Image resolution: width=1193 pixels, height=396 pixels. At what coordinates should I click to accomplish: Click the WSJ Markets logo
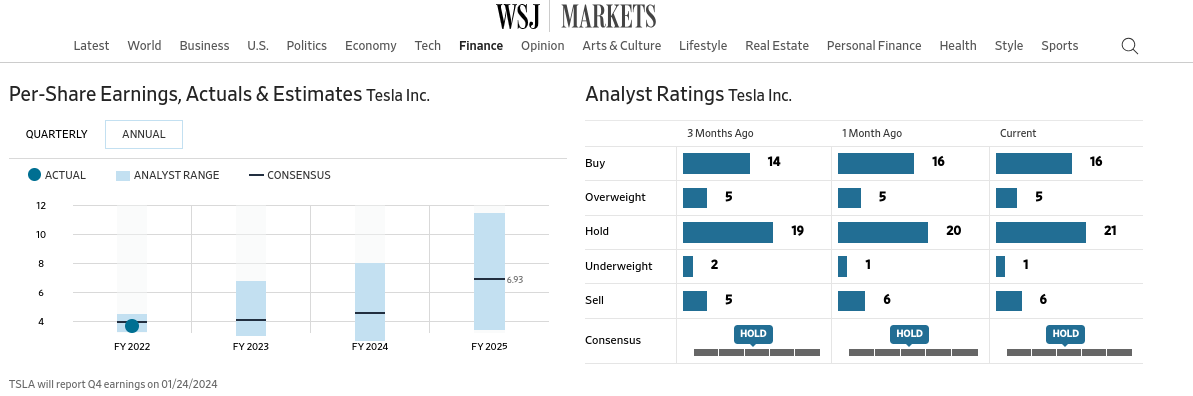[576, 16]
